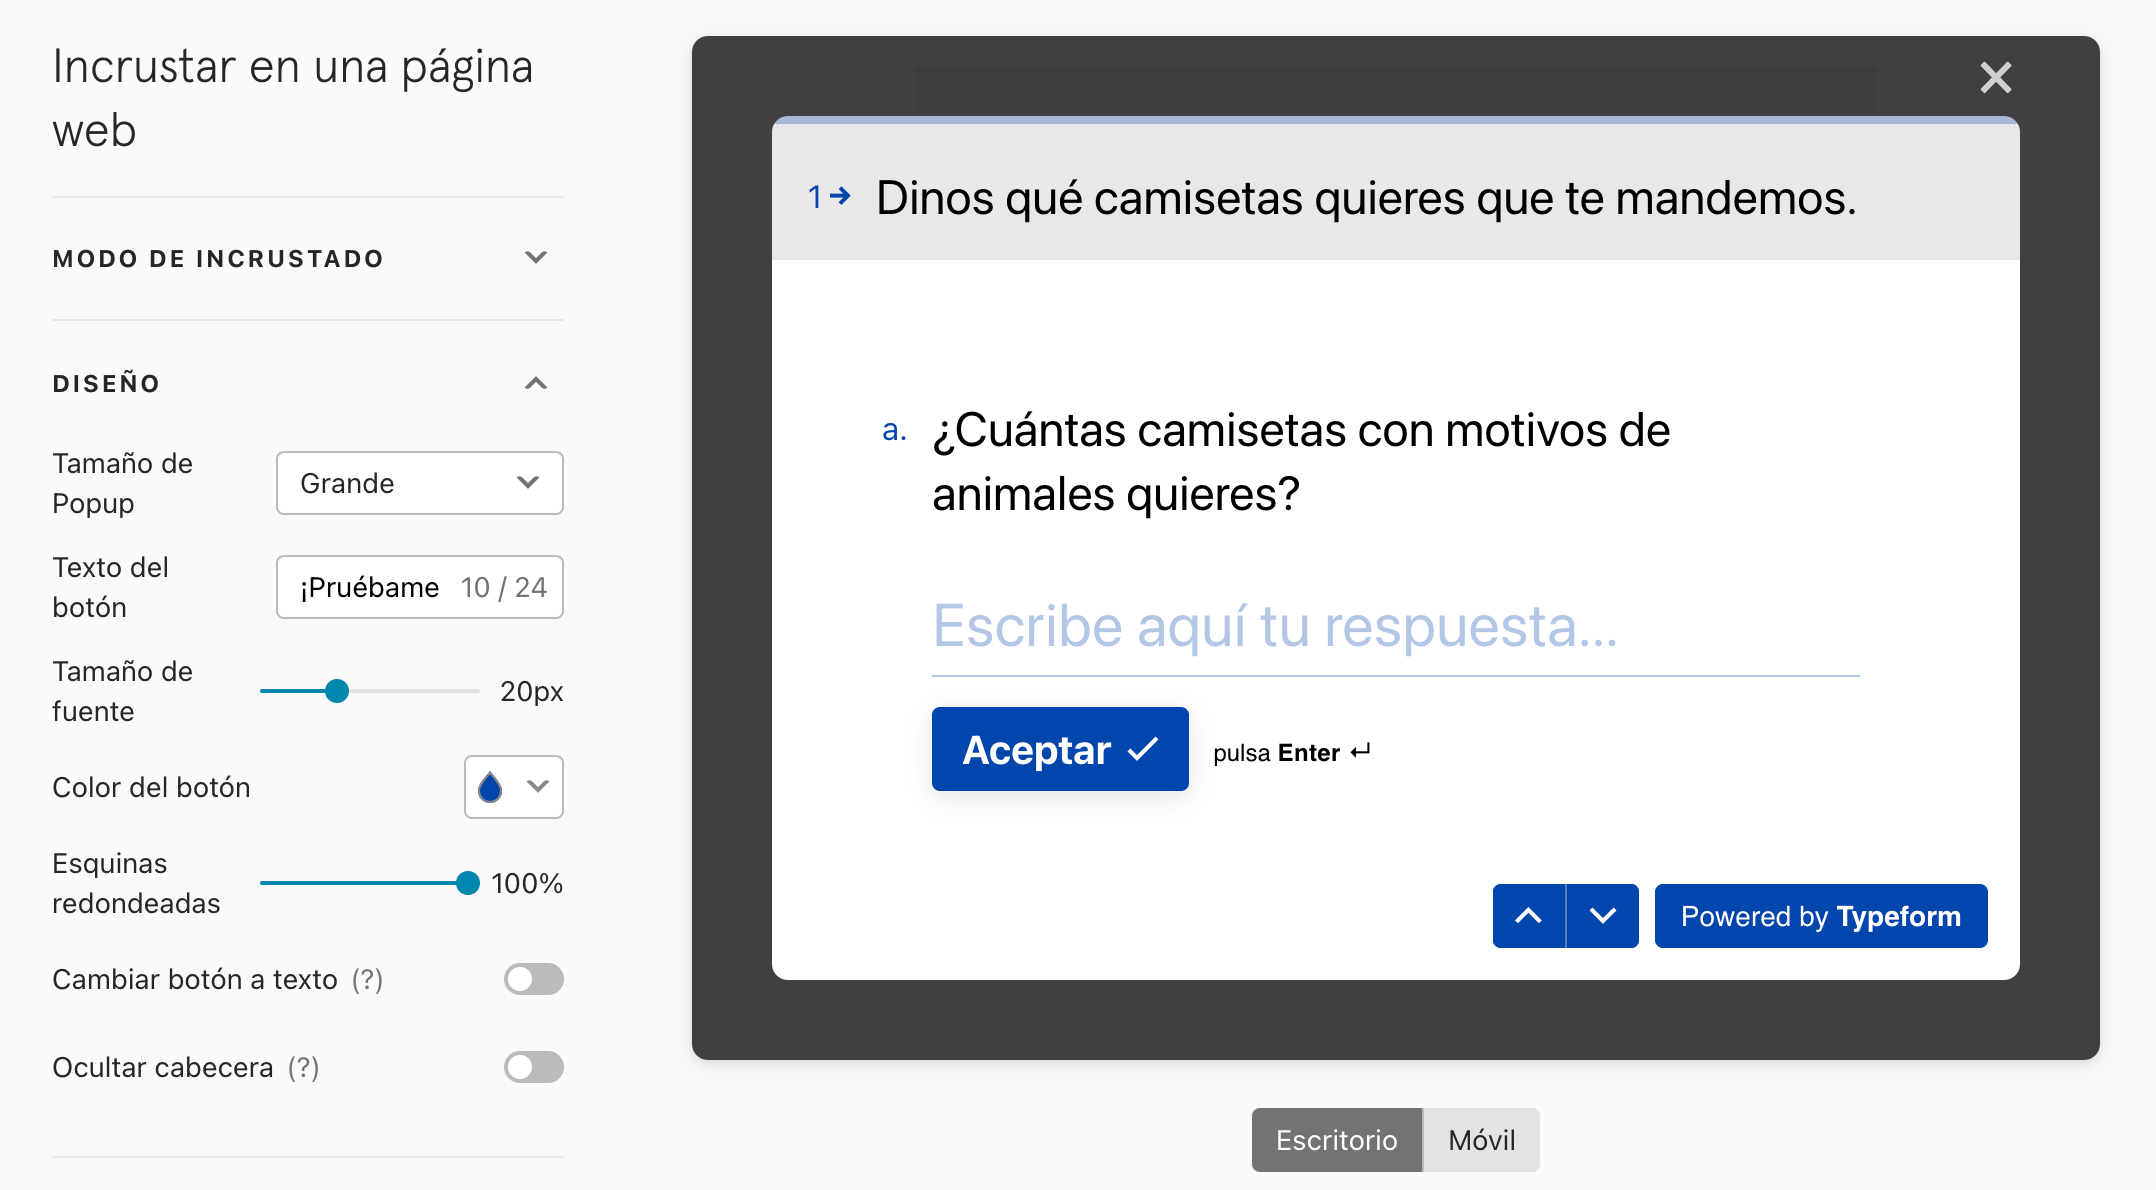Adjust the Tamaño de fuente slider handle
2156x1190 pixels.
337,691
